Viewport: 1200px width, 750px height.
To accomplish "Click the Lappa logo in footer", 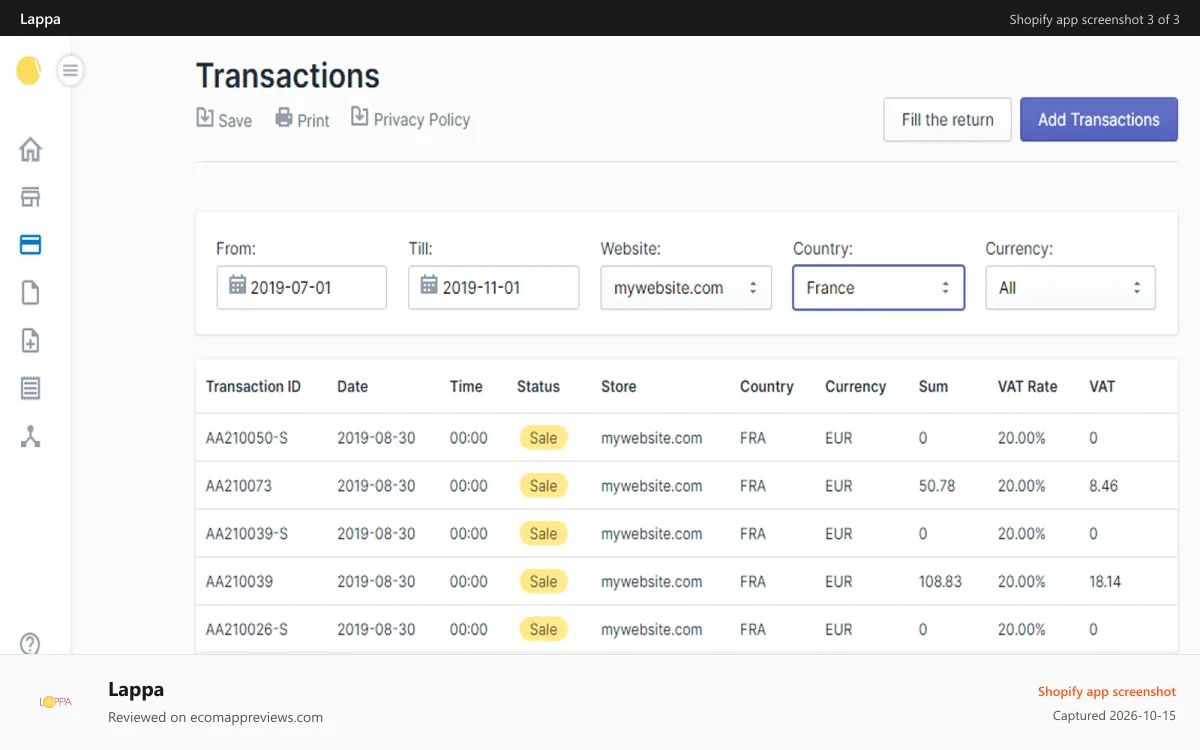I will [x=55, y=702].
